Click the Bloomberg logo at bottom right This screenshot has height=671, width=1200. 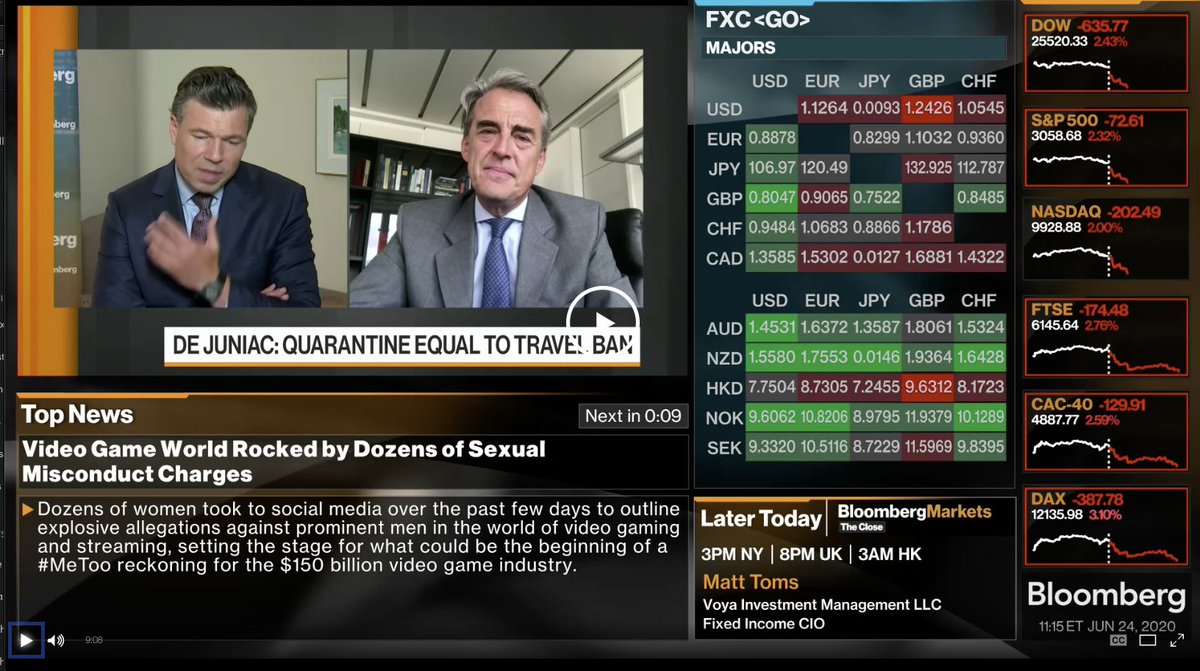click(1106, 595)
